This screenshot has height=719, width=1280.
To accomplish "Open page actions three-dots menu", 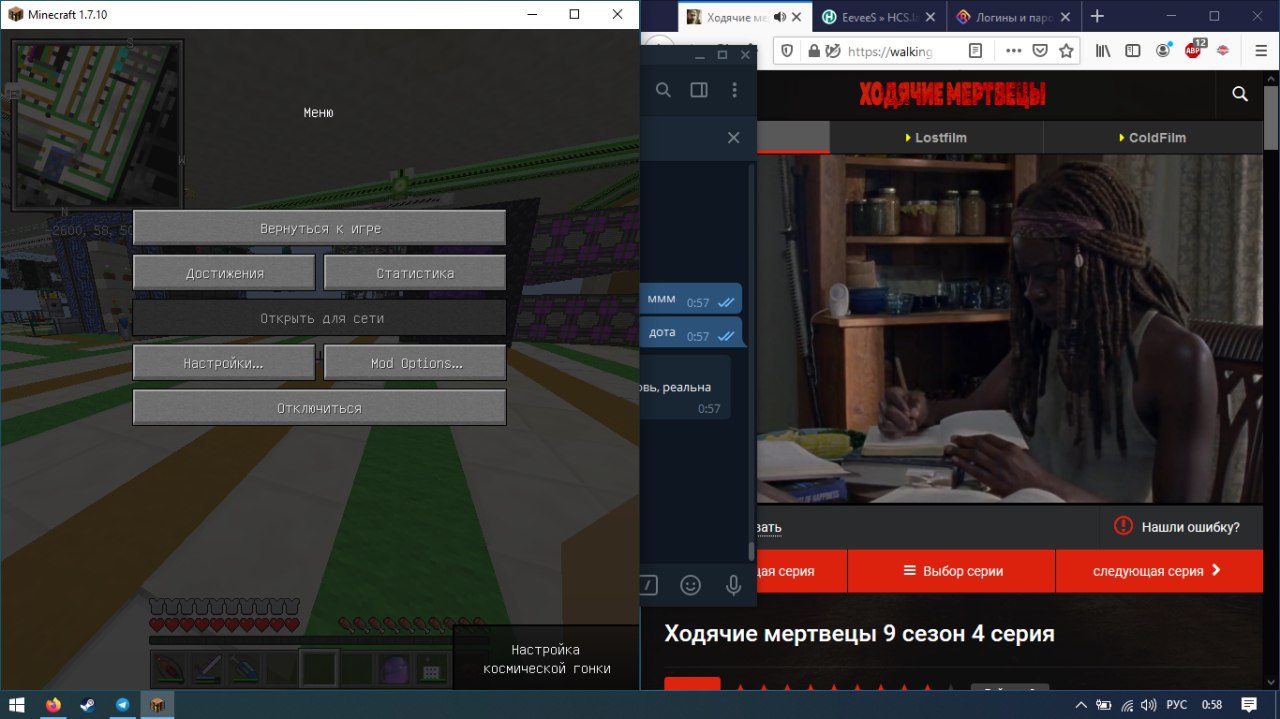I will (x=1013, y=51).
